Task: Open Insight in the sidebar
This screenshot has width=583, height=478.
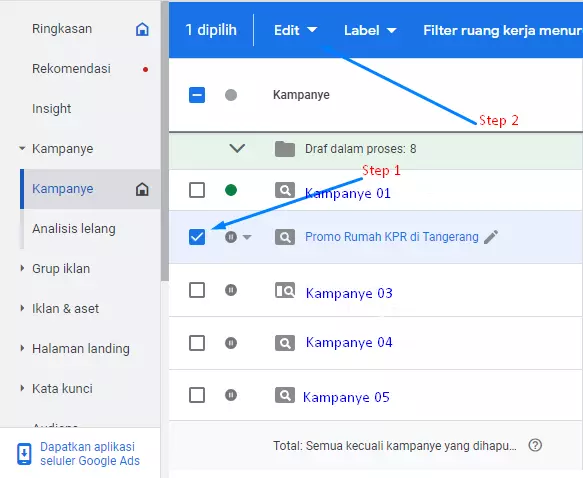Action: 51,109
